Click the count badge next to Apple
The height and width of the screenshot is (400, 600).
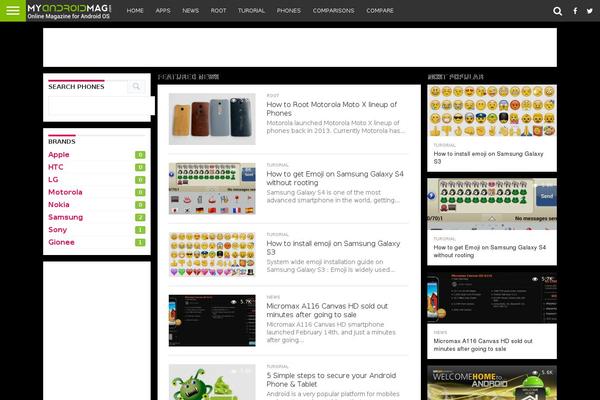click(140, 155)
